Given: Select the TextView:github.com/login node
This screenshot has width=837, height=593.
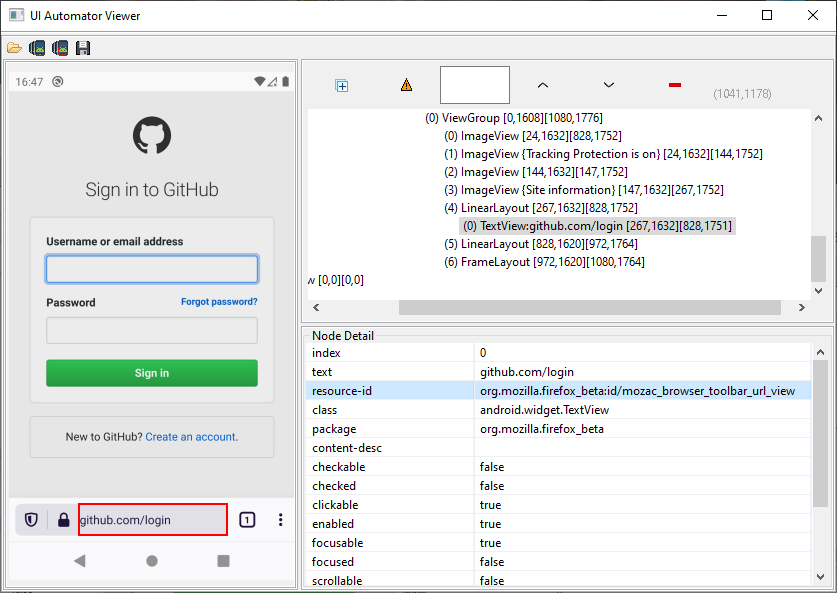Looking at the screenshot, I should 597,226.
